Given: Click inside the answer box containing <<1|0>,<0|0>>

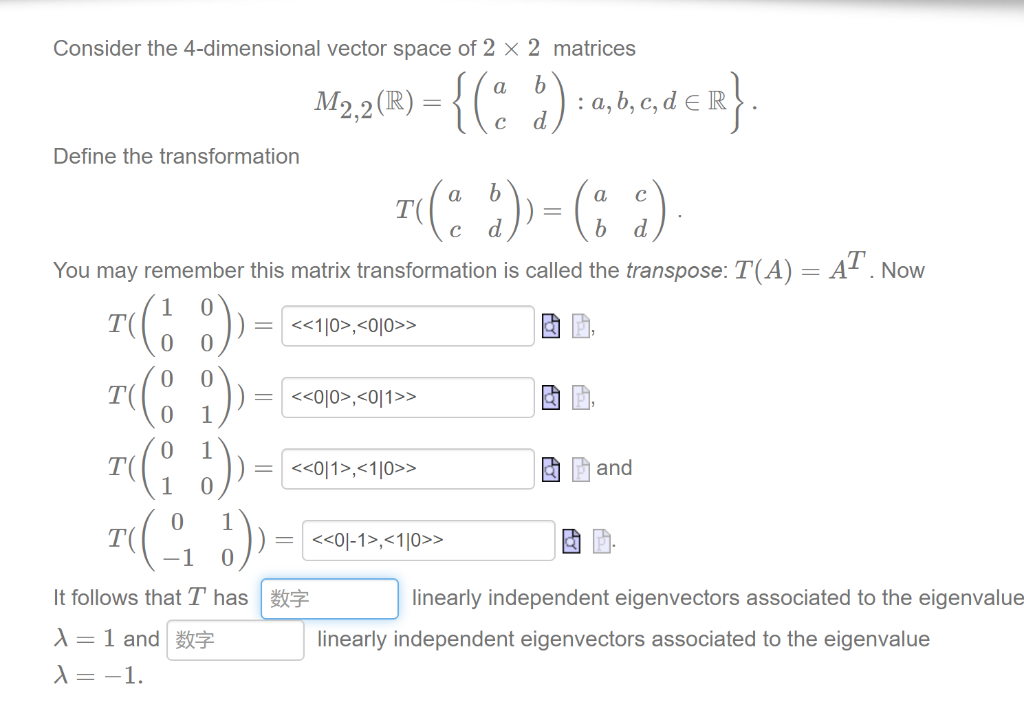Looking at the screenshot, I should coord(407,325).
